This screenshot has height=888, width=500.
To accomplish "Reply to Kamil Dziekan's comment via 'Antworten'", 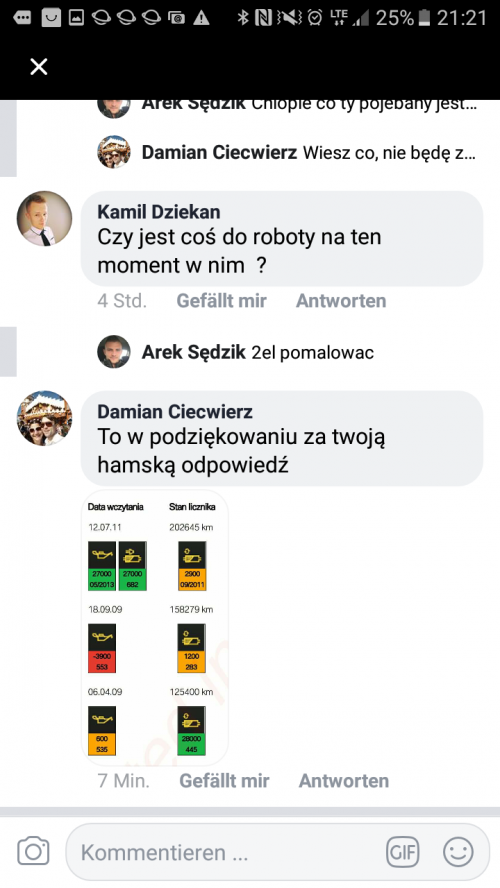I will [341, 301].
